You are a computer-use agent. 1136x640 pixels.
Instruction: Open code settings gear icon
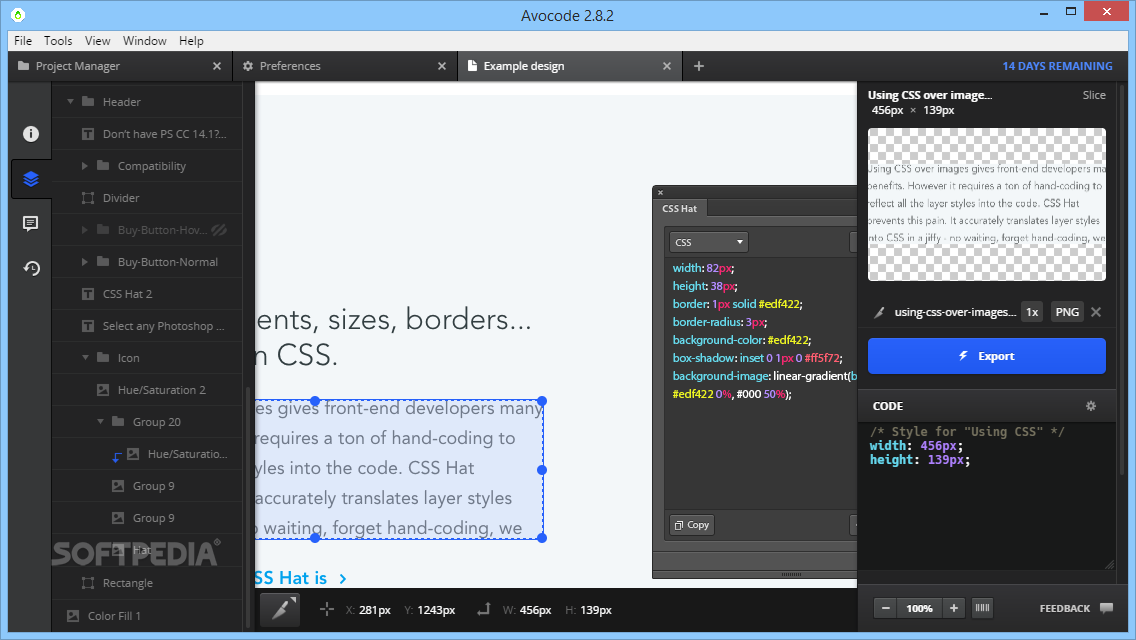tap(1091, 406)
